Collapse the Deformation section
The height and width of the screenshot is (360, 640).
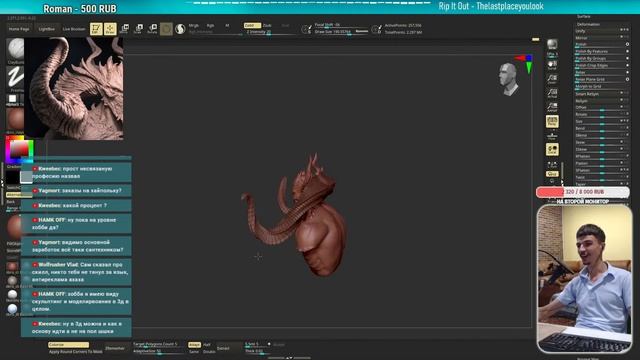point(588,24)
